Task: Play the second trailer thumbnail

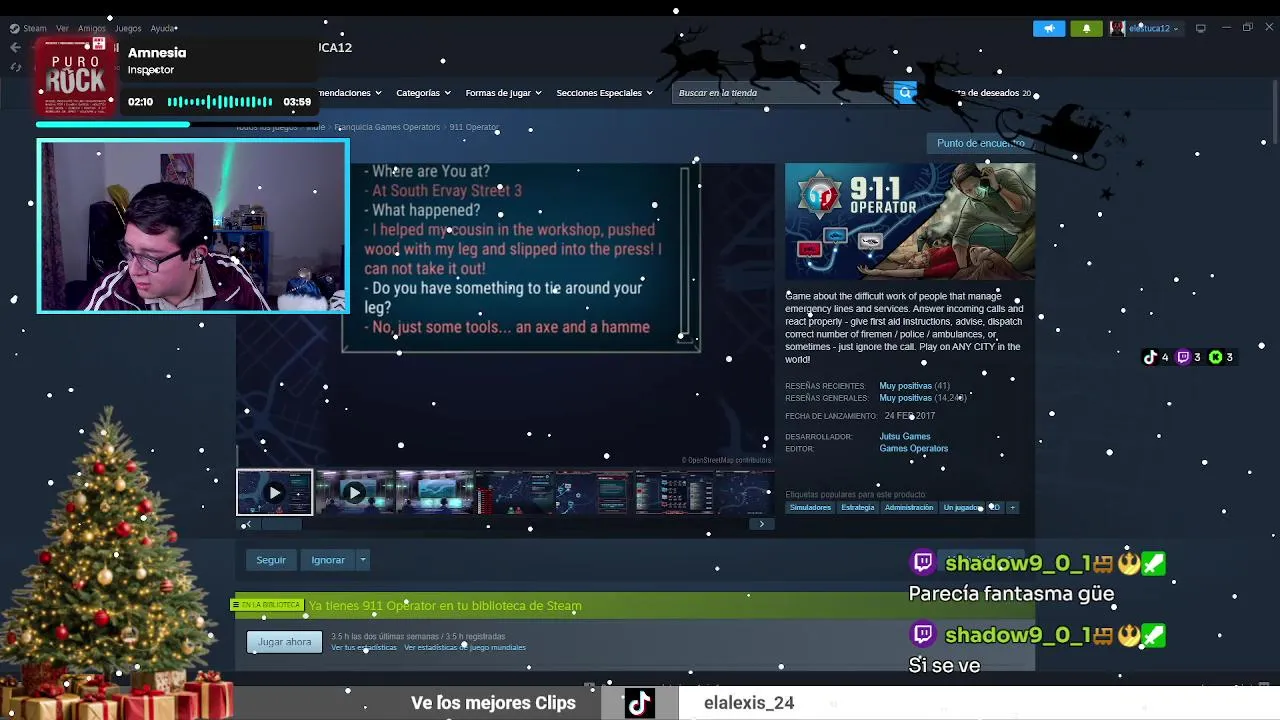Action: [354, 493]
